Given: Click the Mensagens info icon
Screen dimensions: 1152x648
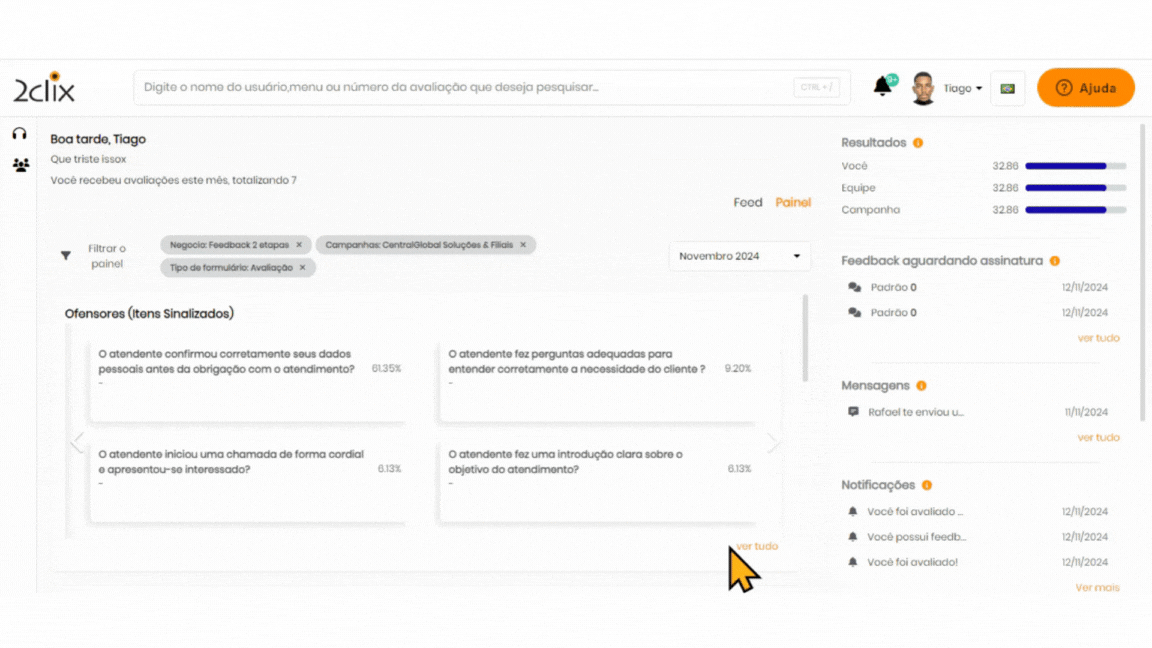Looking at the screenshot, I should tap(921, 386).
